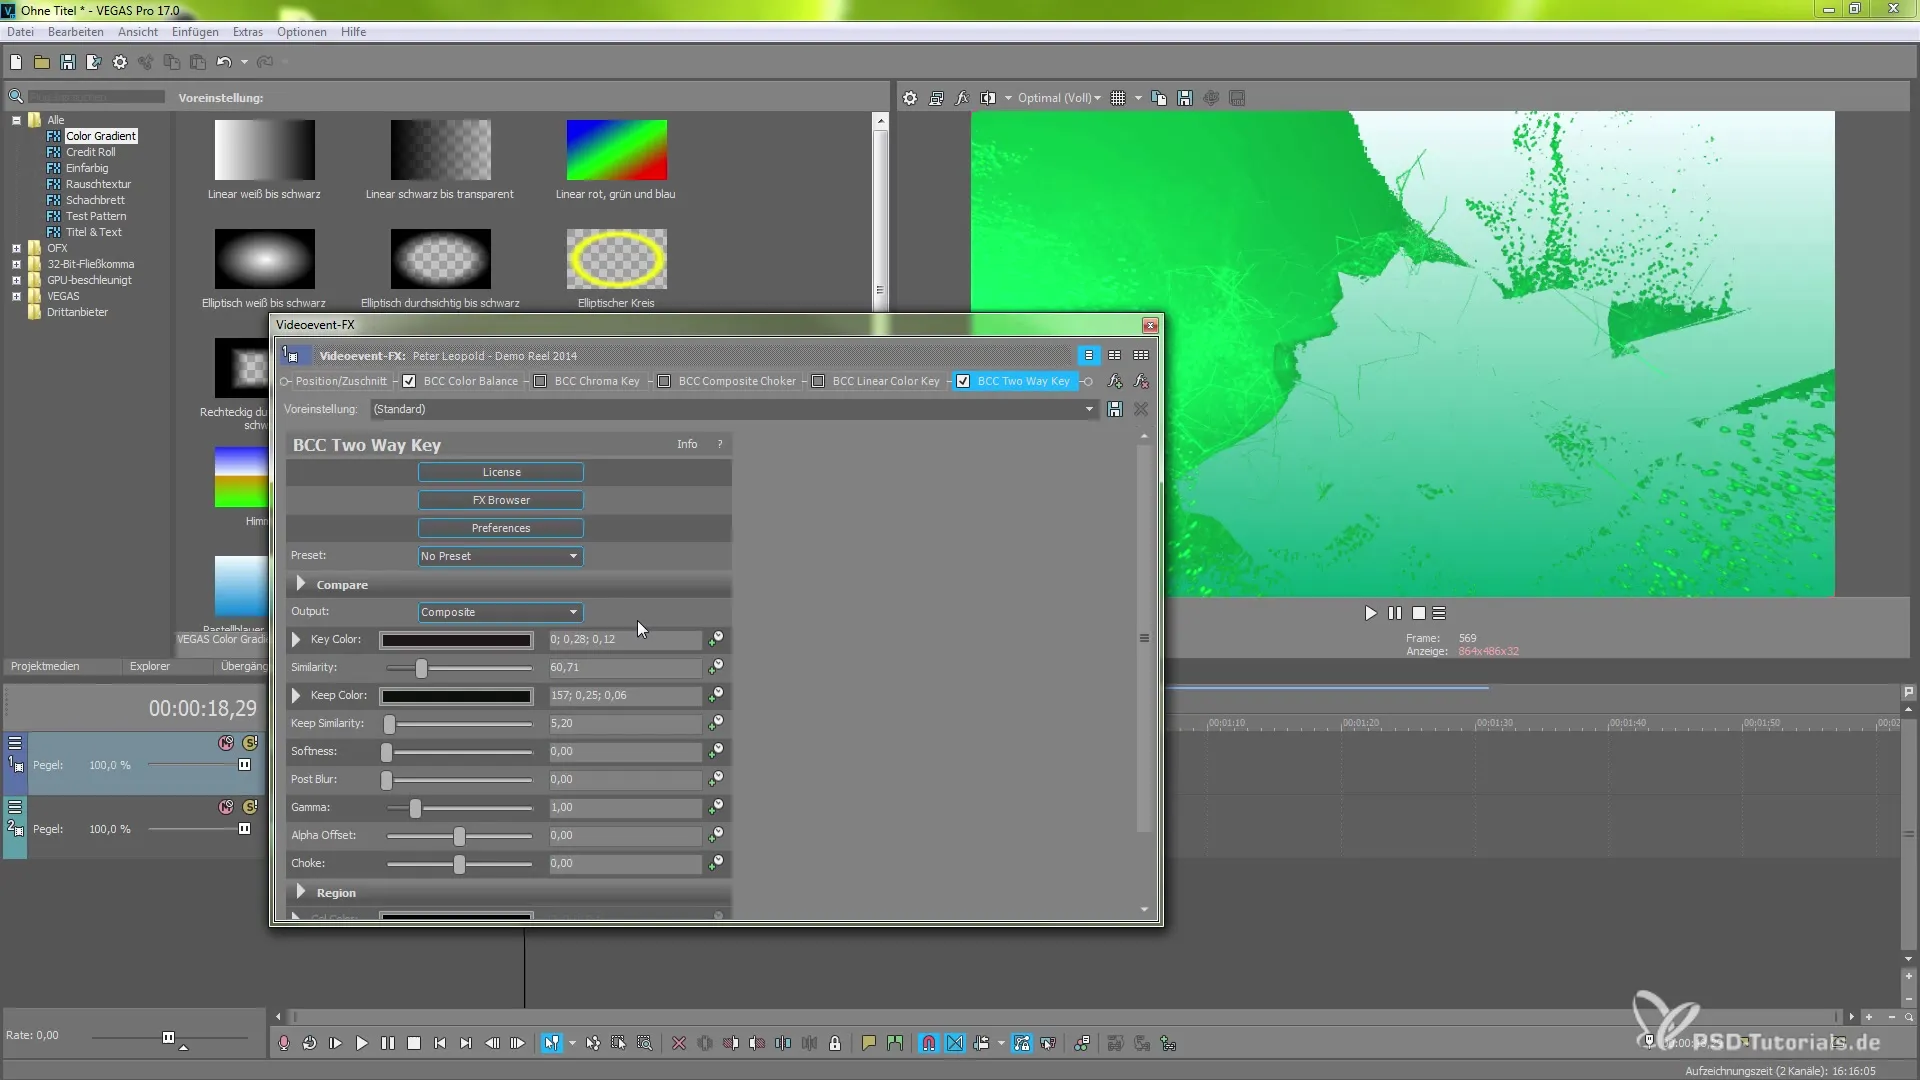Click the undo arrow icon

pos(224,62)
